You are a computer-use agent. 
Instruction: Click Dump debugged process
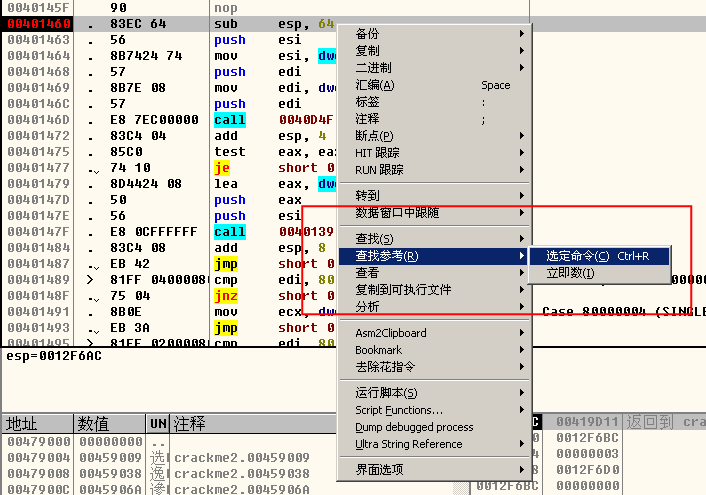pos(414,427)
